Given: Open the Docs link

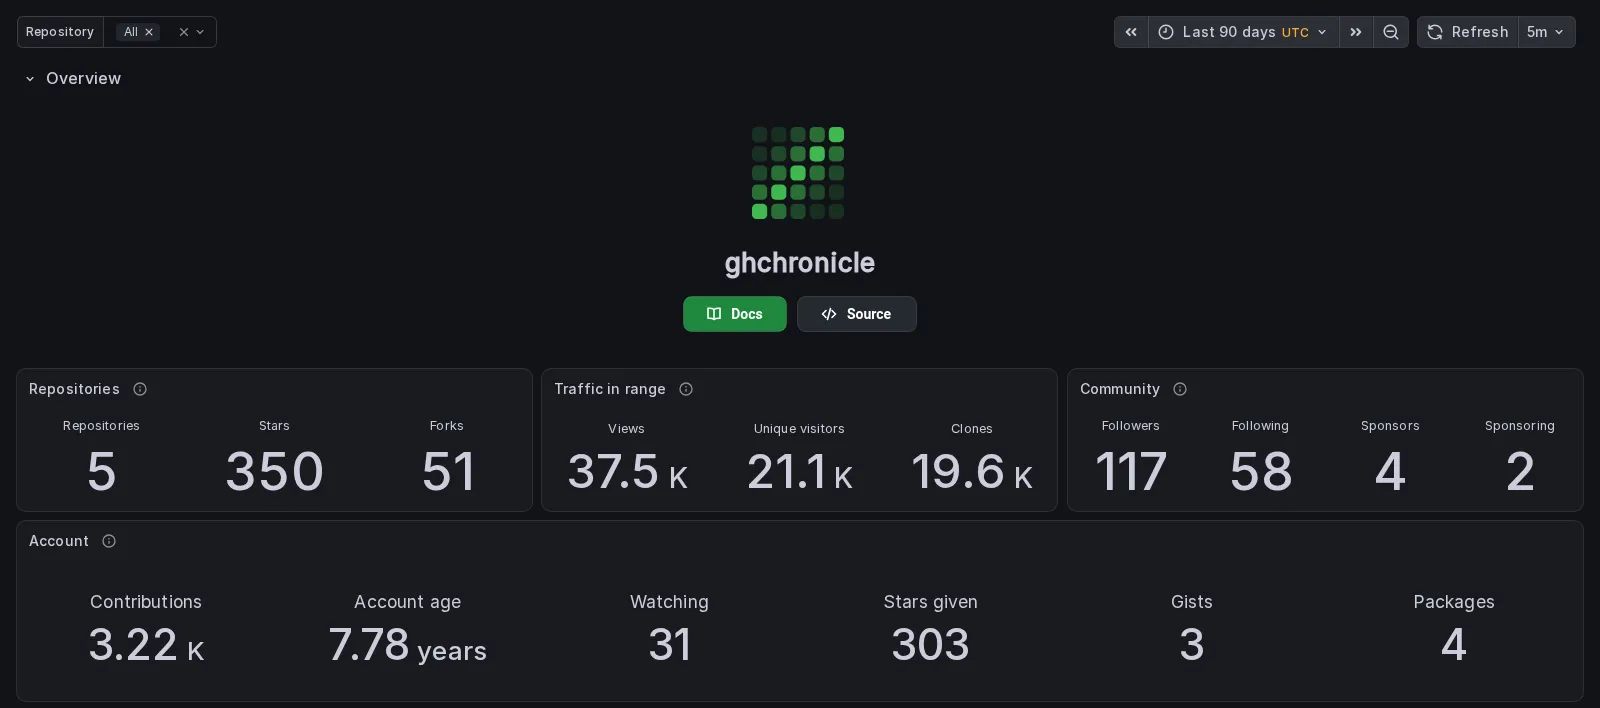Looking at the screenshot, I should 735,314.
